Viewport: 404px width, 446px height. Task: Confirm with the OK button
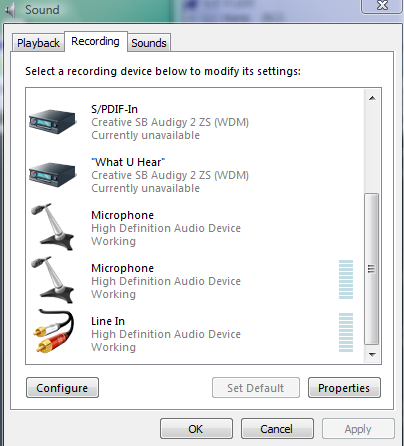[x=196, y=429]
